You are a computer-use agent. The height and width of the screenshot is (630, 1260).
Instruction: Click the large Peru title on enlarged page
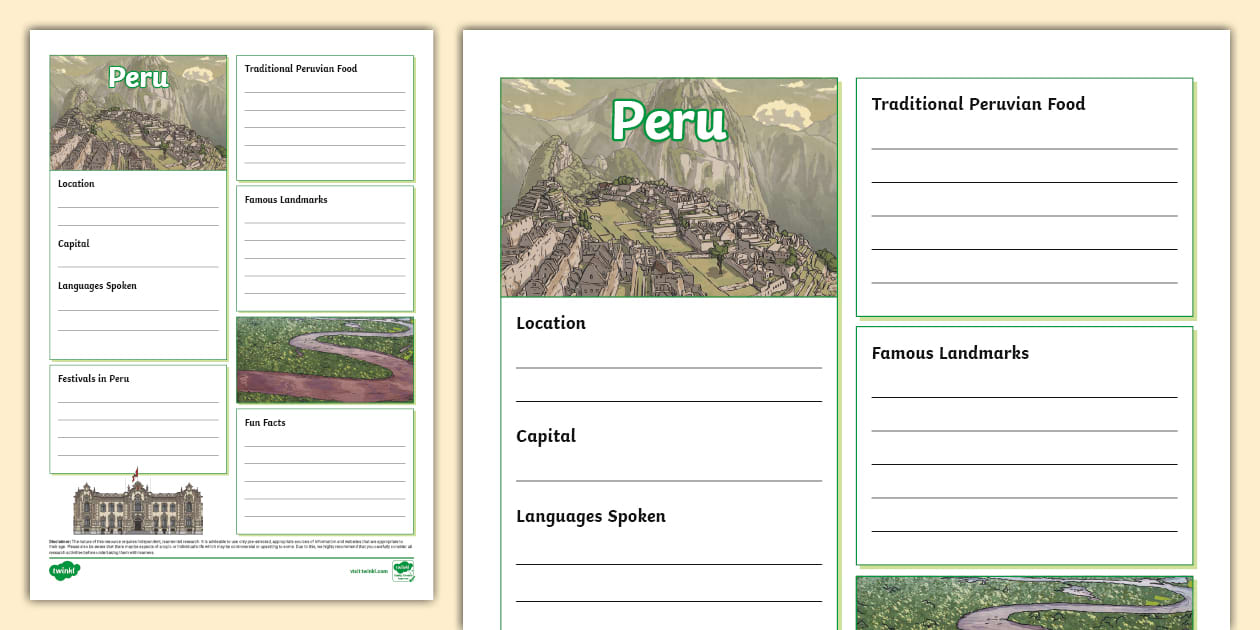(x=669, y=121)
